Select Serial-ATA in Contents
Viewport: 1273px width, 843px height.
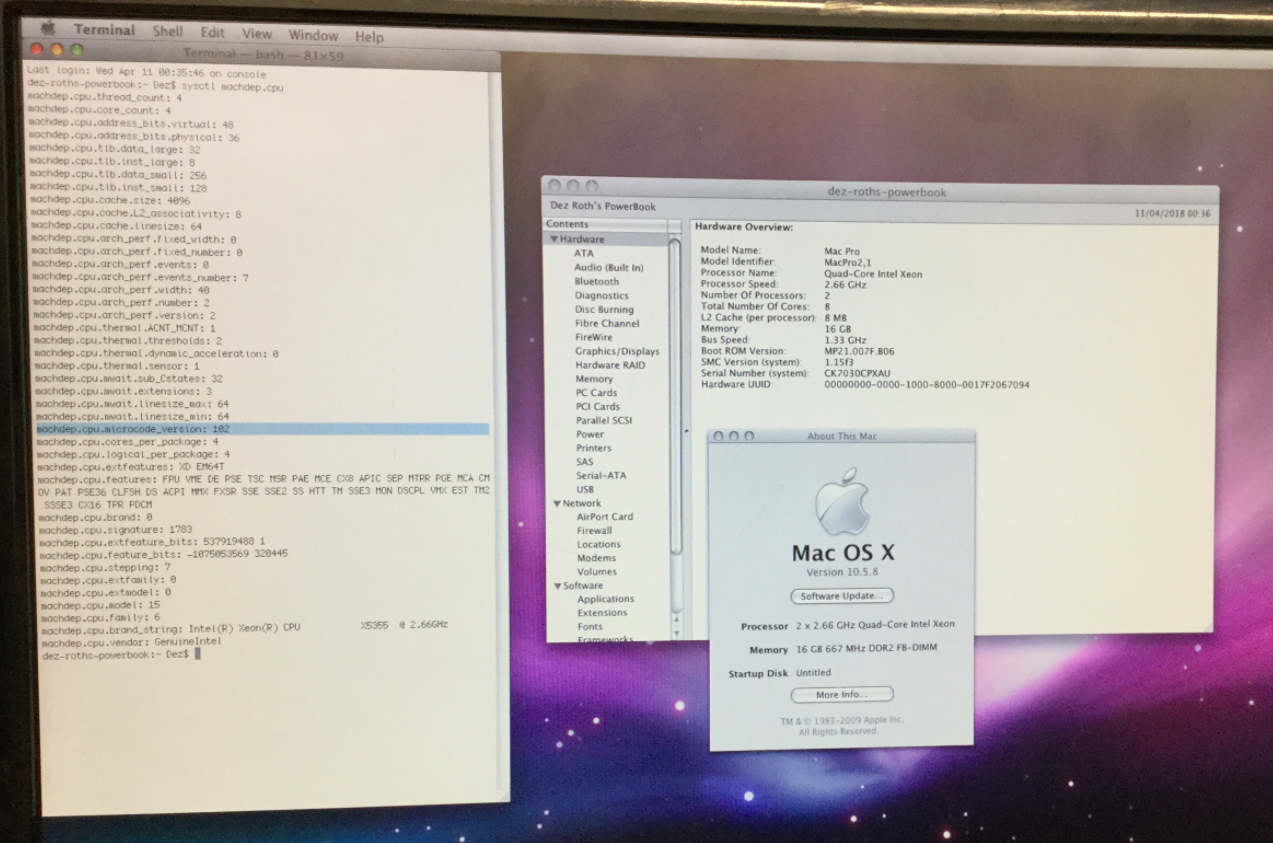601,476
